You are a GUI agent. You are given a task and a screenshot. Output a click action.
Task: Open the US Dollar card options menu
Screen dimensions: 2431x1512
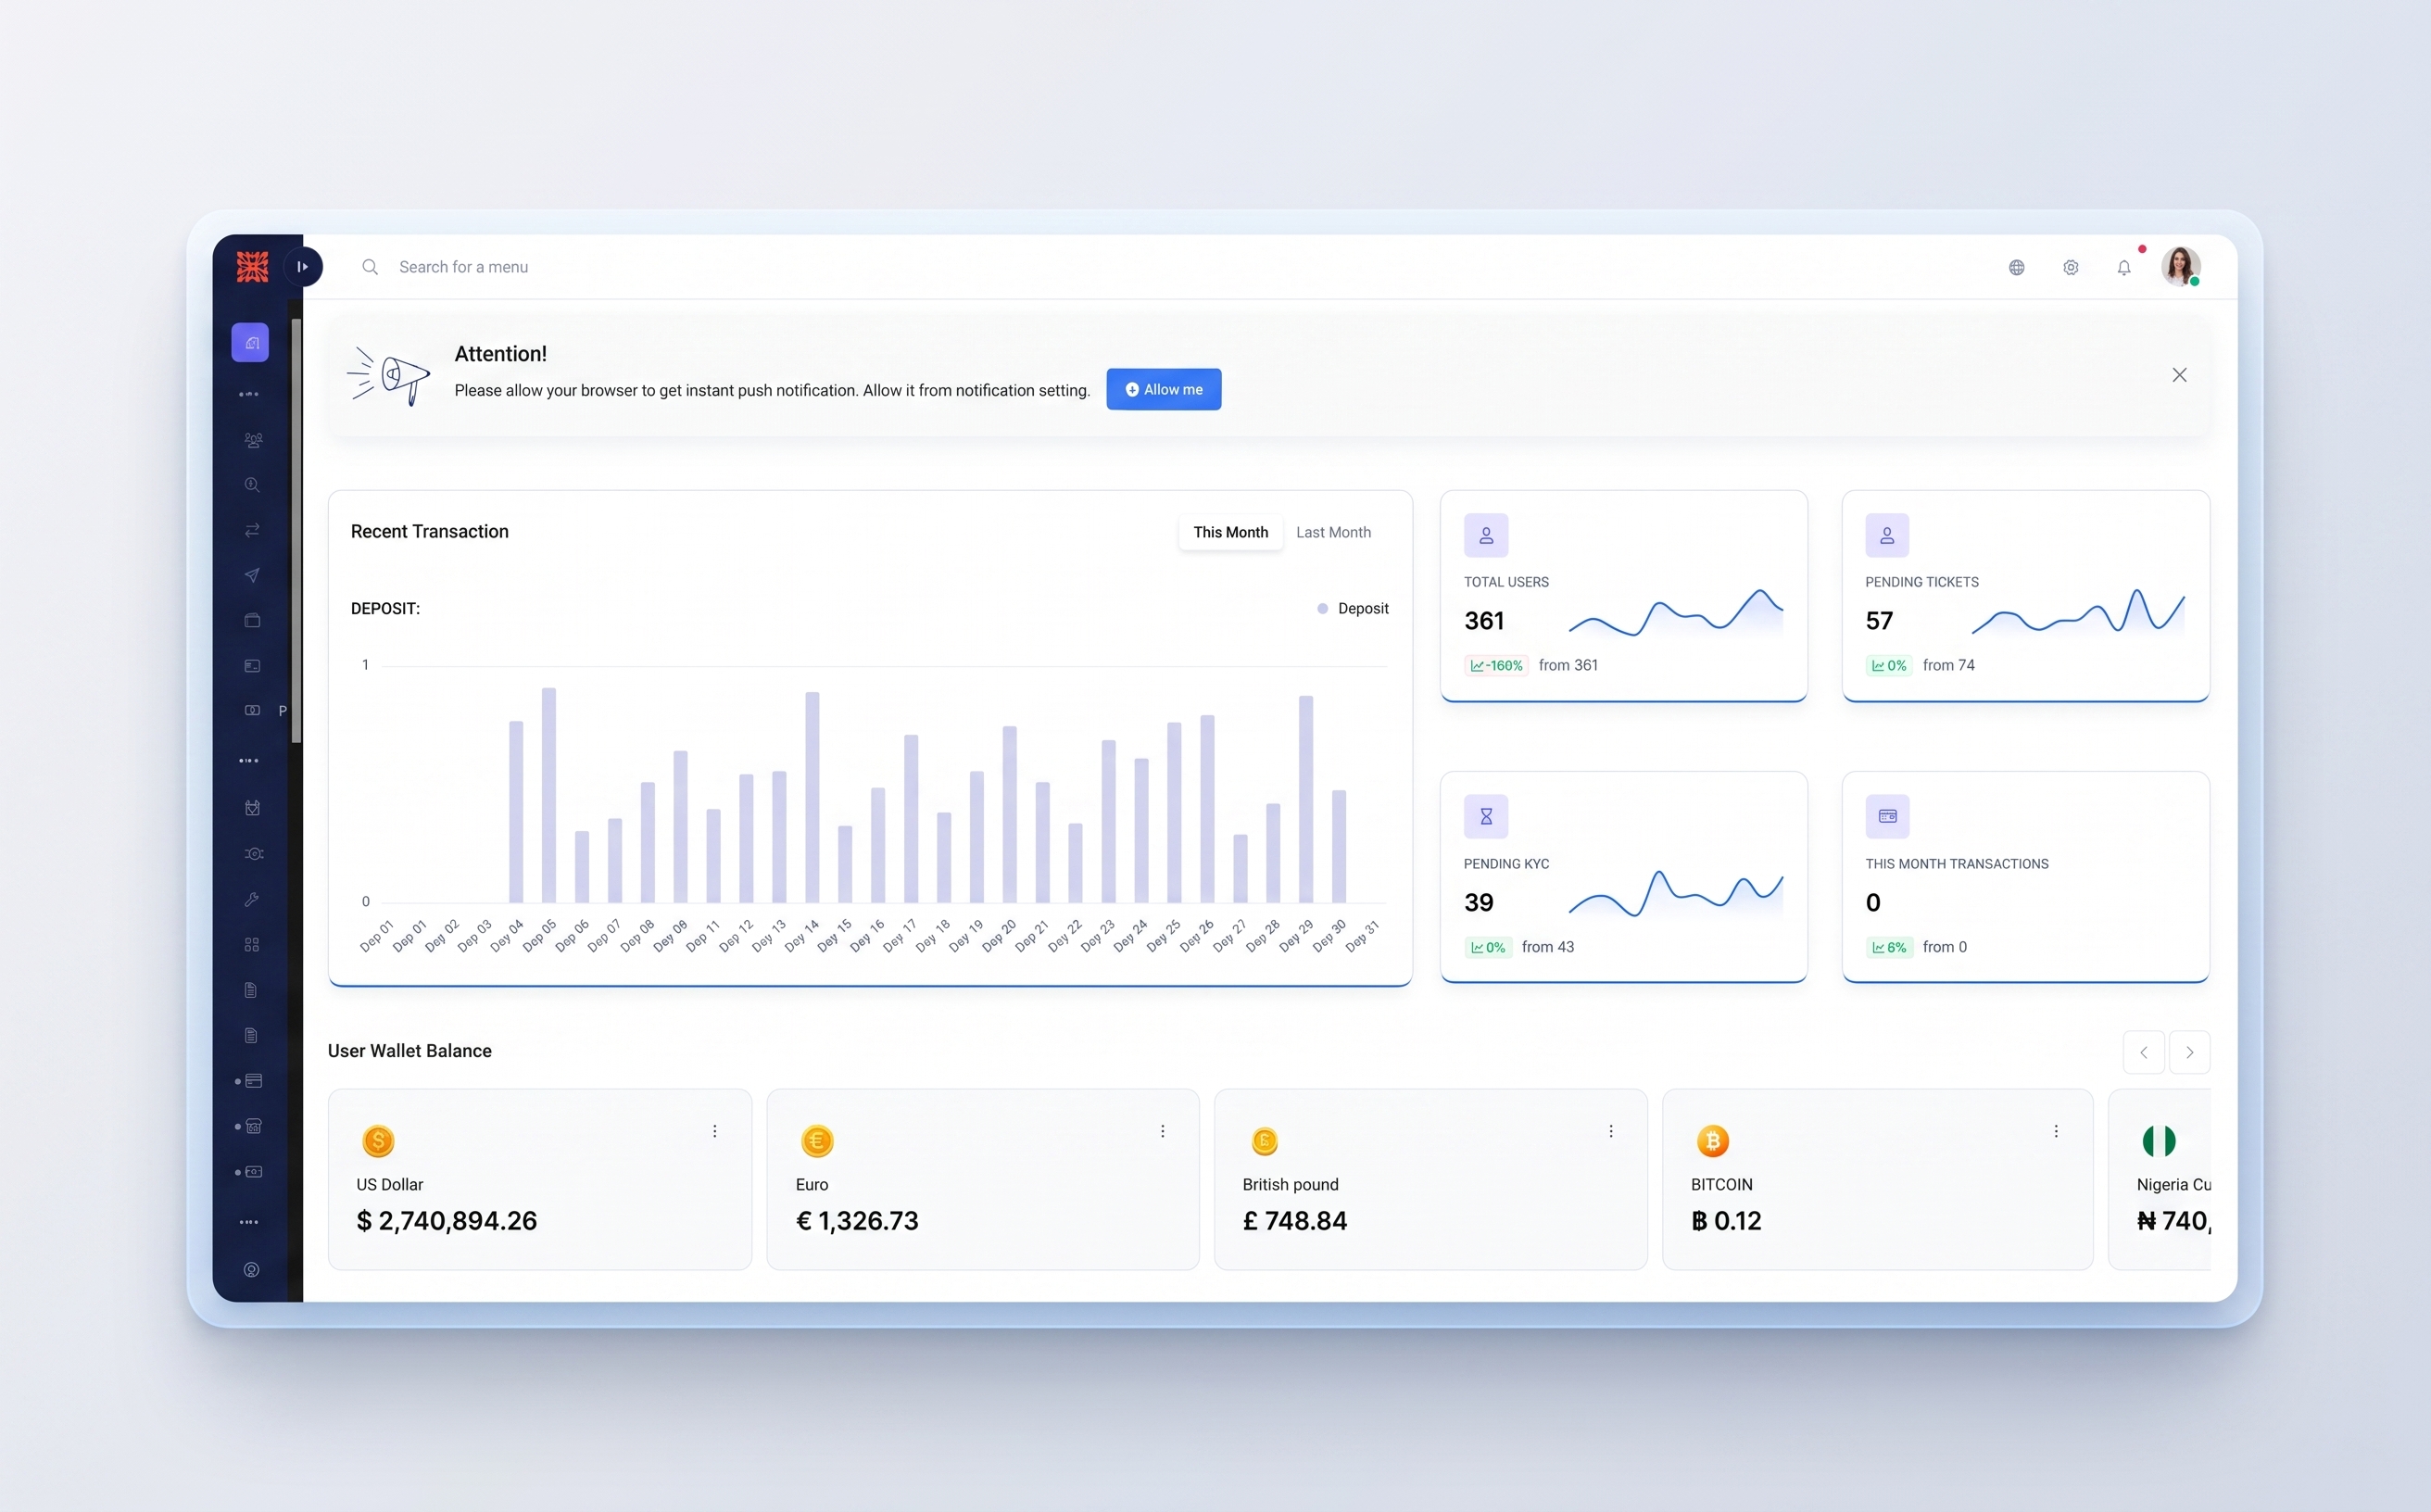715,1131
